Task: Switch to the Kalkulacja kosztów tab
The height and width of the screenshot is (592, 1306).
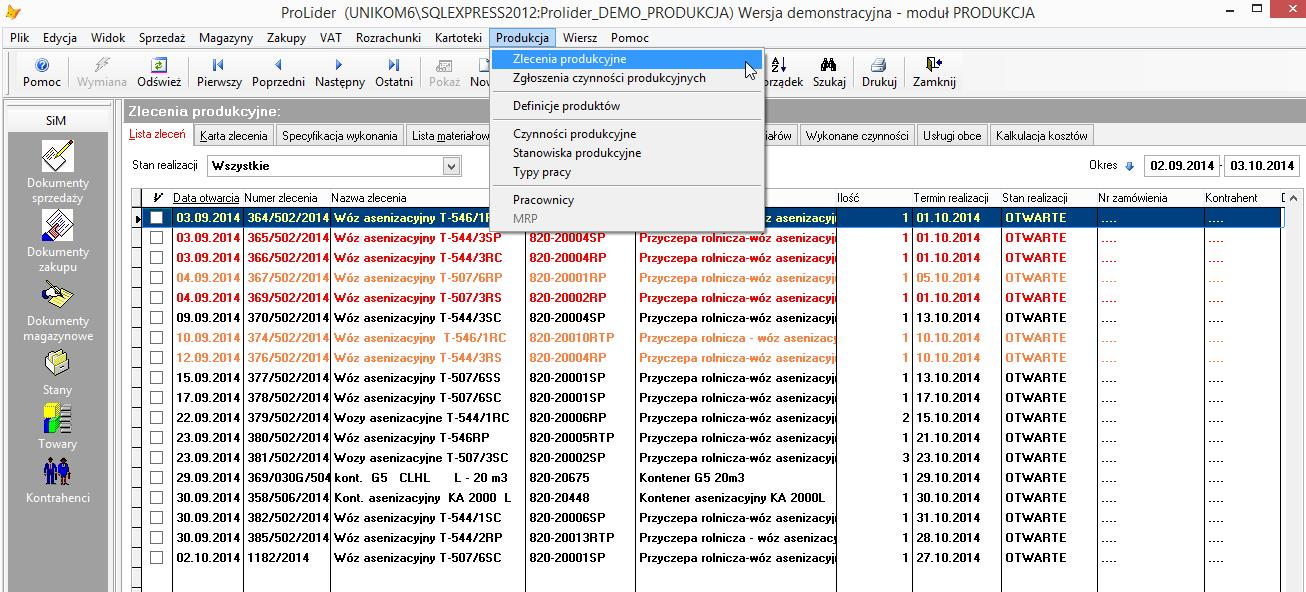Action: (1041, 136)
